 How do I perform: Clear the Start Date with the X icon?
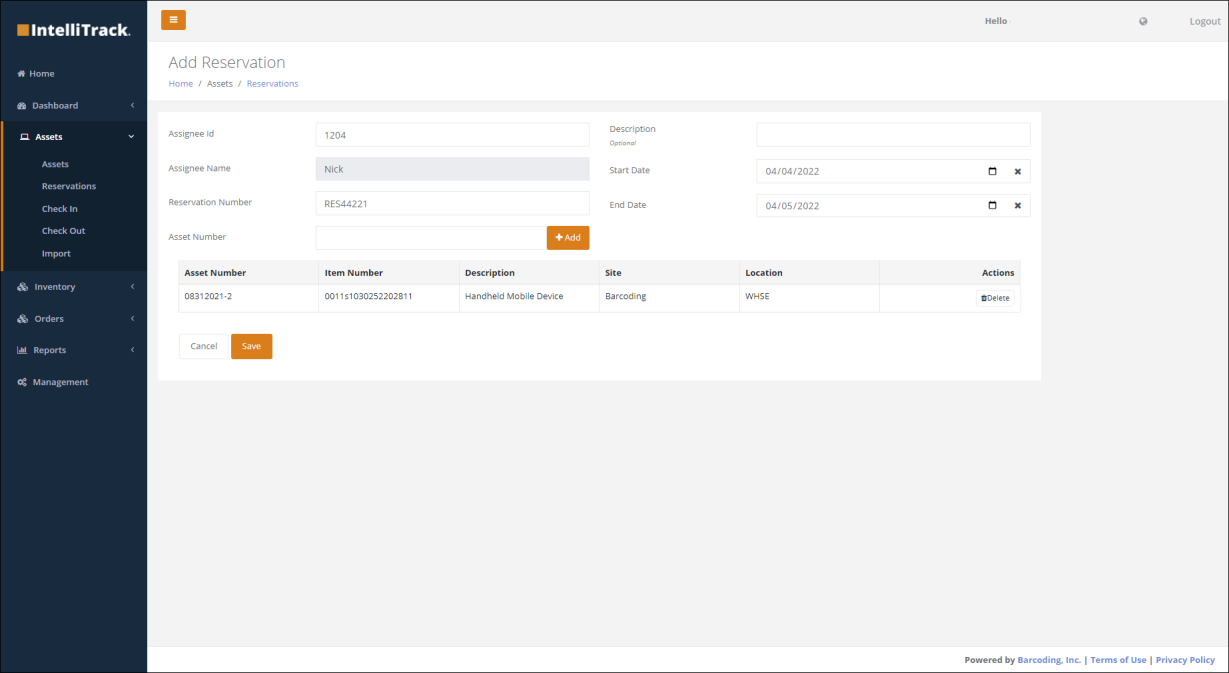1018,172
